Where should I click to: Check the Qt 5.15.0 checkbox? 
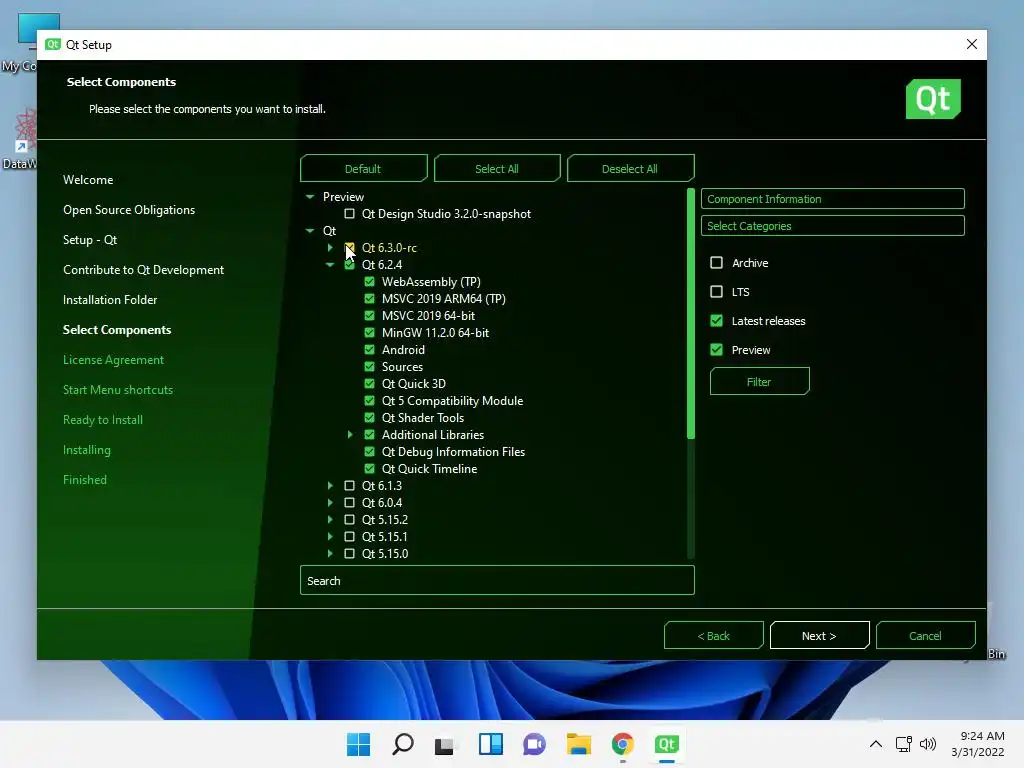[349, 553]
